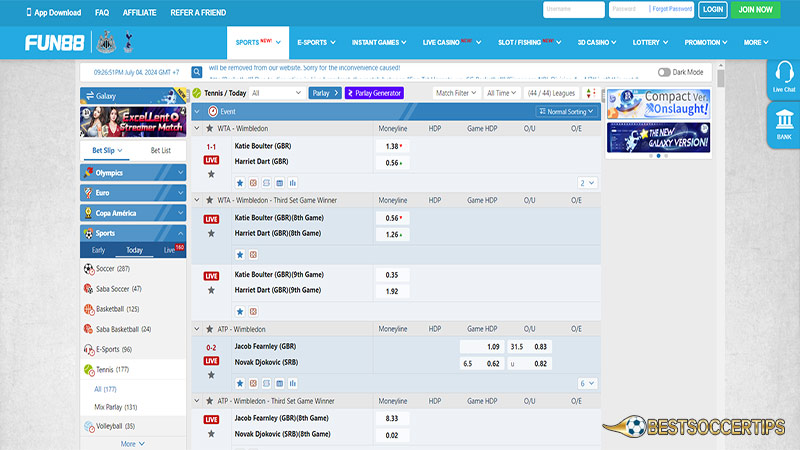Click the Newcastle United crest icon
Screen dimensions: 800x450
click(106, 42)
